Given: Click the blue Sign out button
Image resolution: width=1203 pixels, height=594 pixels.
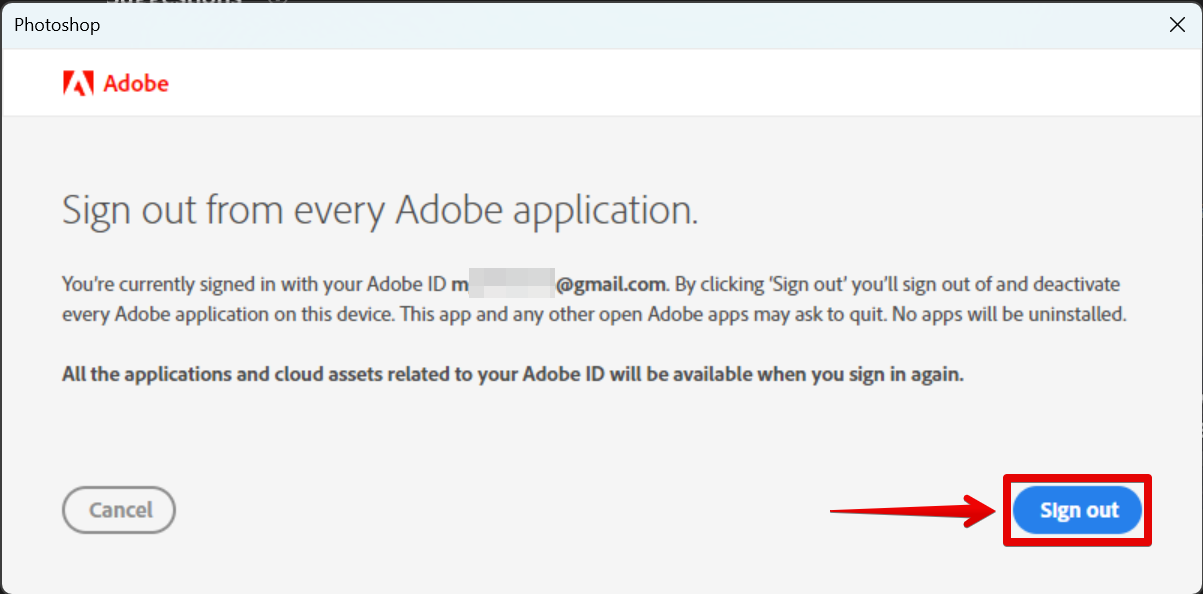Looking at the screenshot, I should (1077, 510).
